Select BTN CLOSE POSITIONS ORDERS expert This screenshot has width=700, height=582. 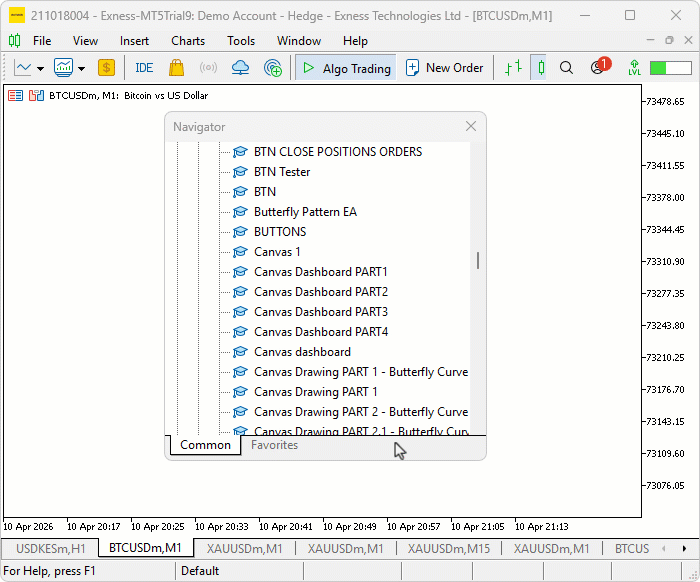pos(338,152)
